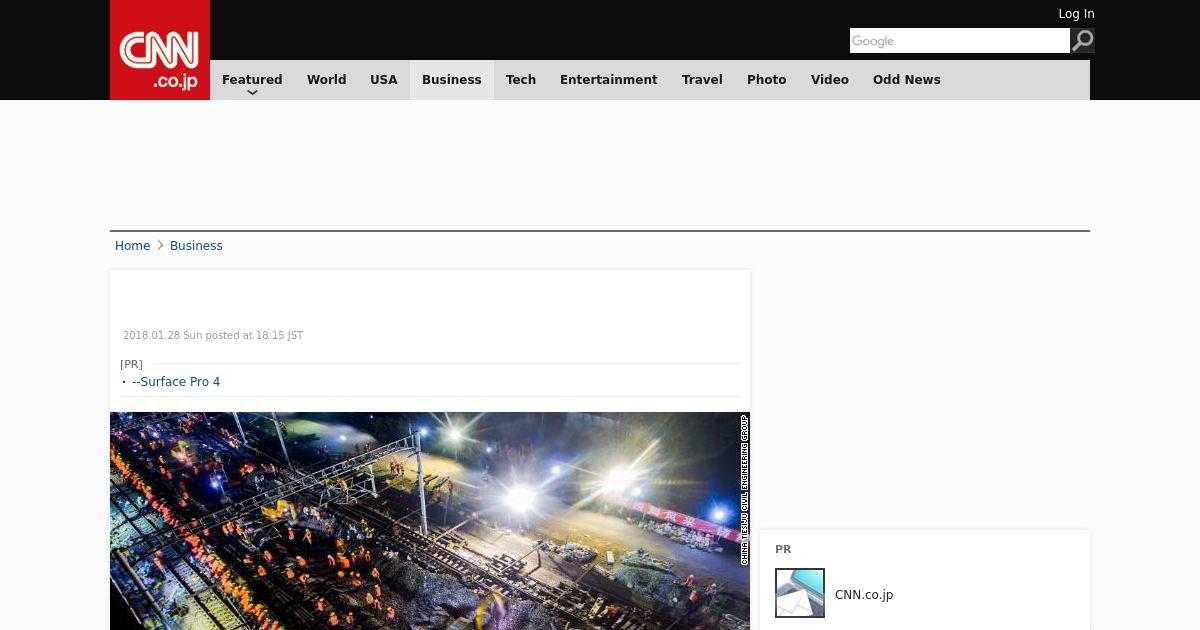Click the Log In link
Screen dimensions: 1200x630
pos(1076,14)
